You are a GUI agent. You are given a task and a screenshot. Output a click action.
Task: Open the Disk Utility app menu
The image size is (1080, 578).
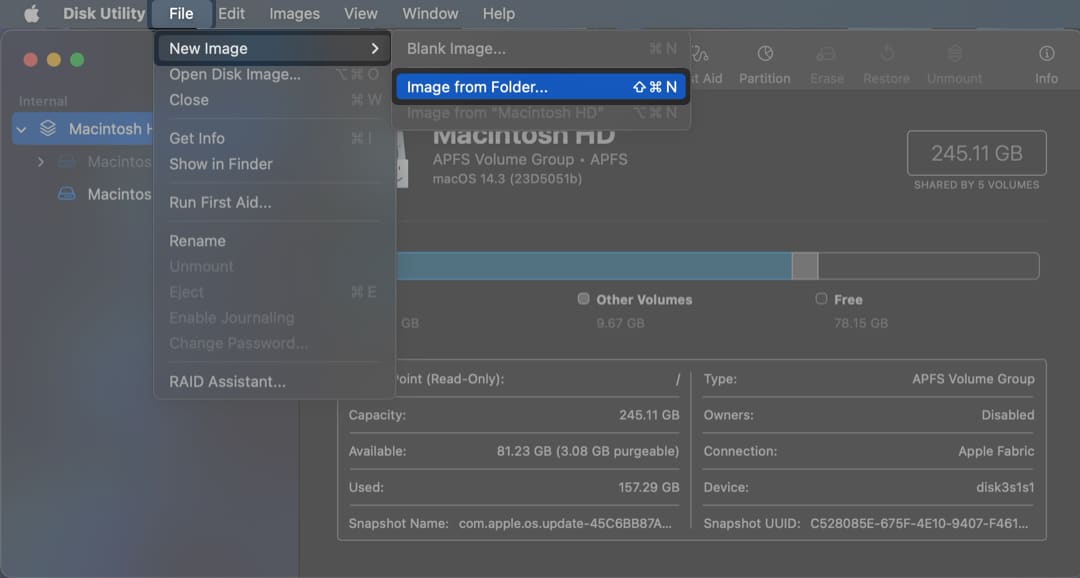104,14
